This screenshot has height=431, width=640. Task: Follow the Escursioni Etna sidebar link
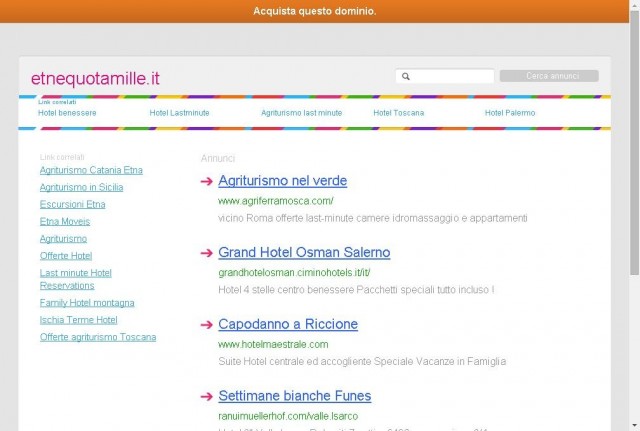coord(73,204)
